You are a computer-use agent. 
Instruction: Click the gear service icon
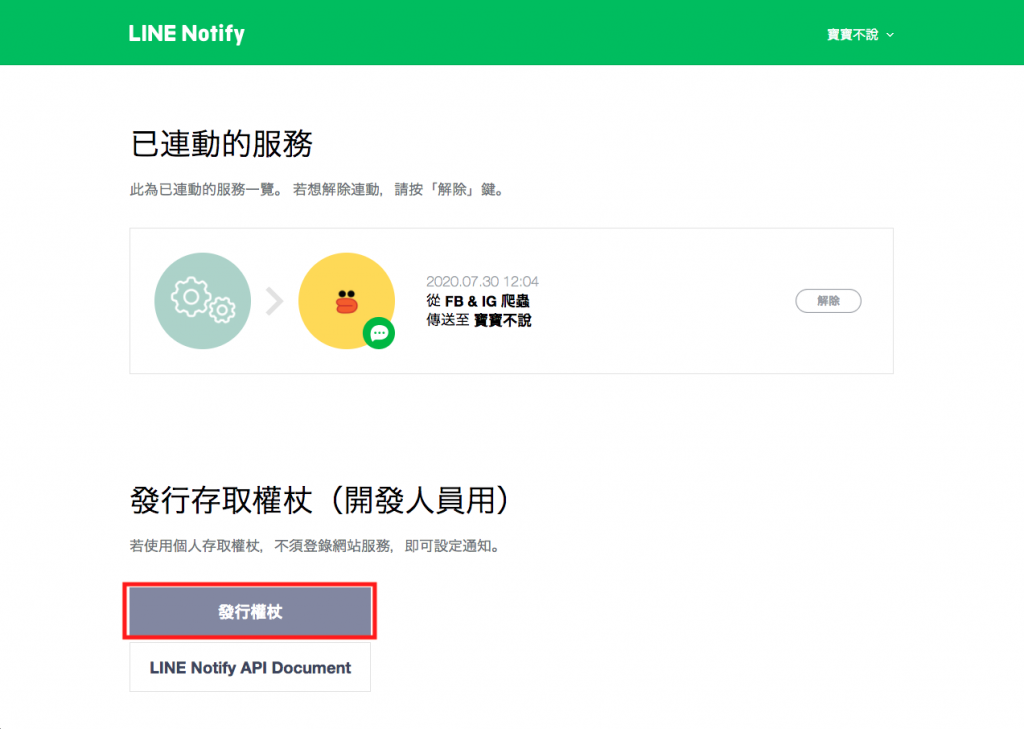pos(202,300)
